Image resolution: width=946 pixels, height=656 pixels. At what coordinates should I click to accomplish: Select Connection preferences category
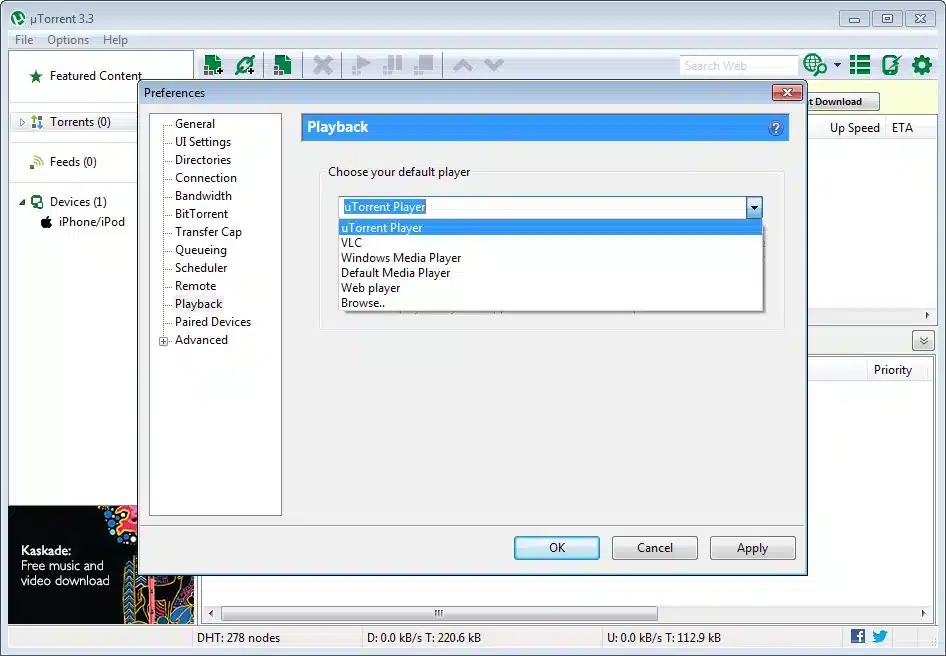point(206,178)
